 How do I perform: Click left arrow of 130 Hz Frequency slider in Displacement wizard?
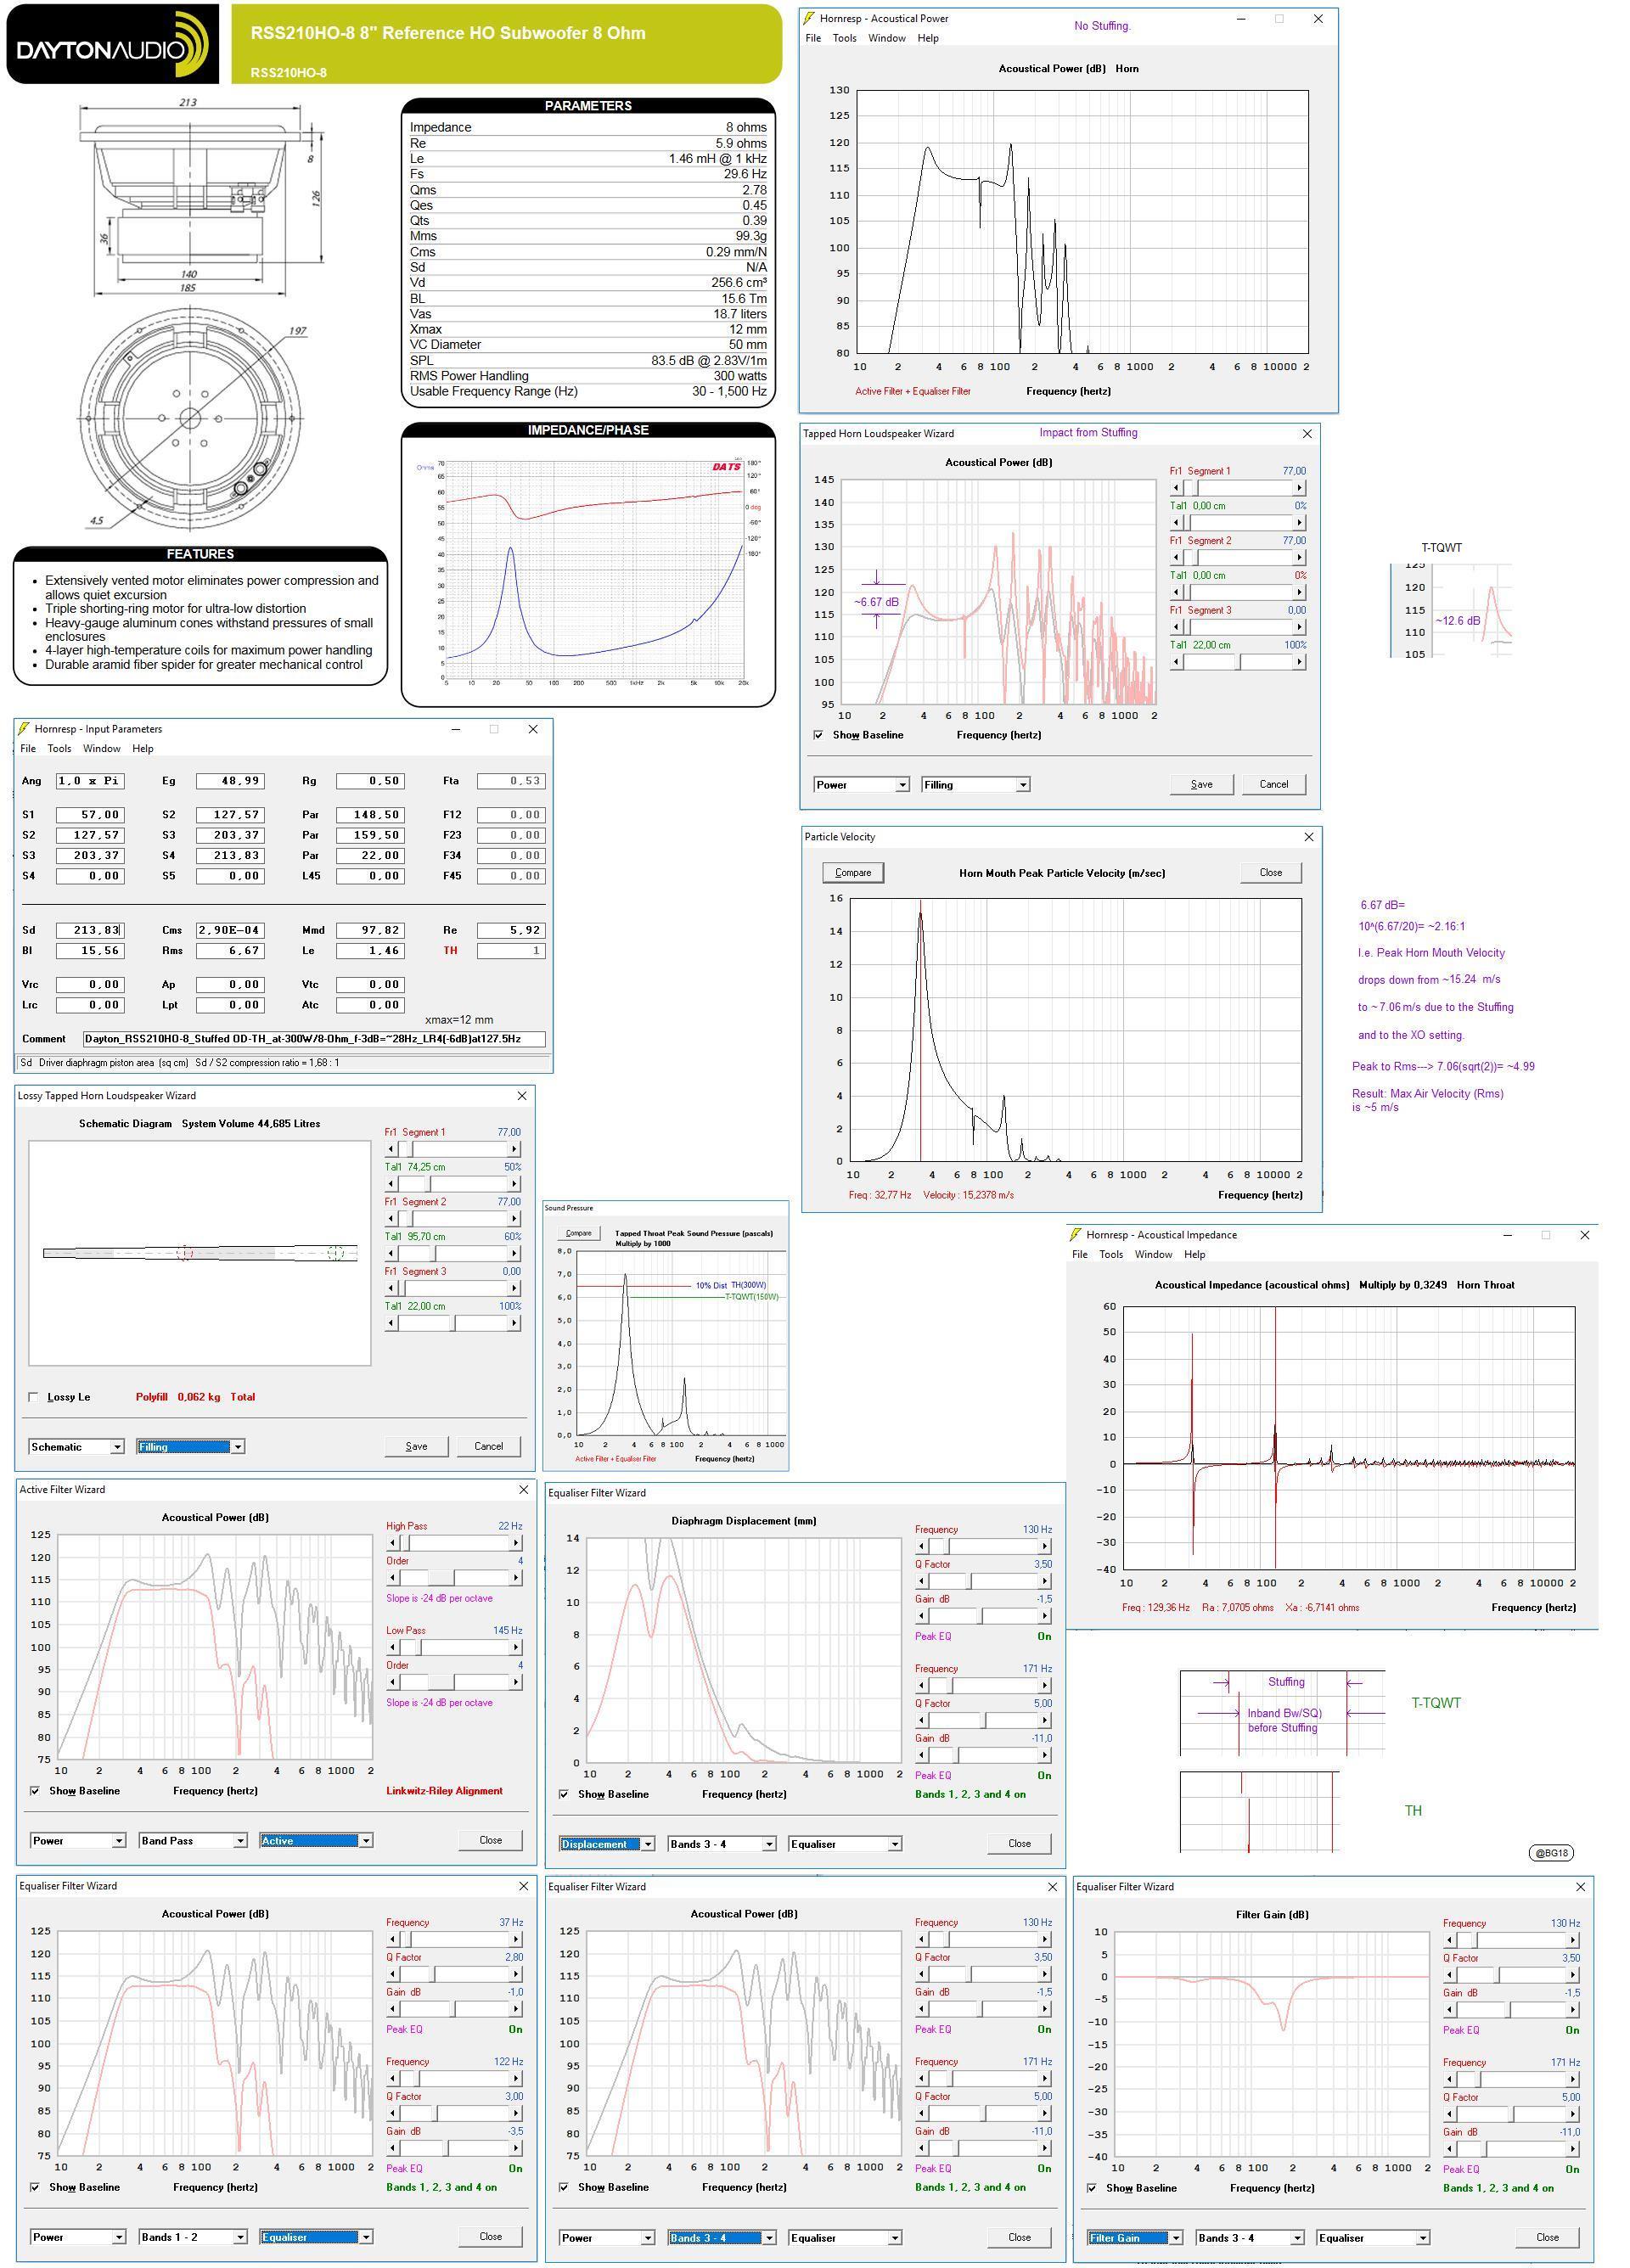[x=921, y=1546]
